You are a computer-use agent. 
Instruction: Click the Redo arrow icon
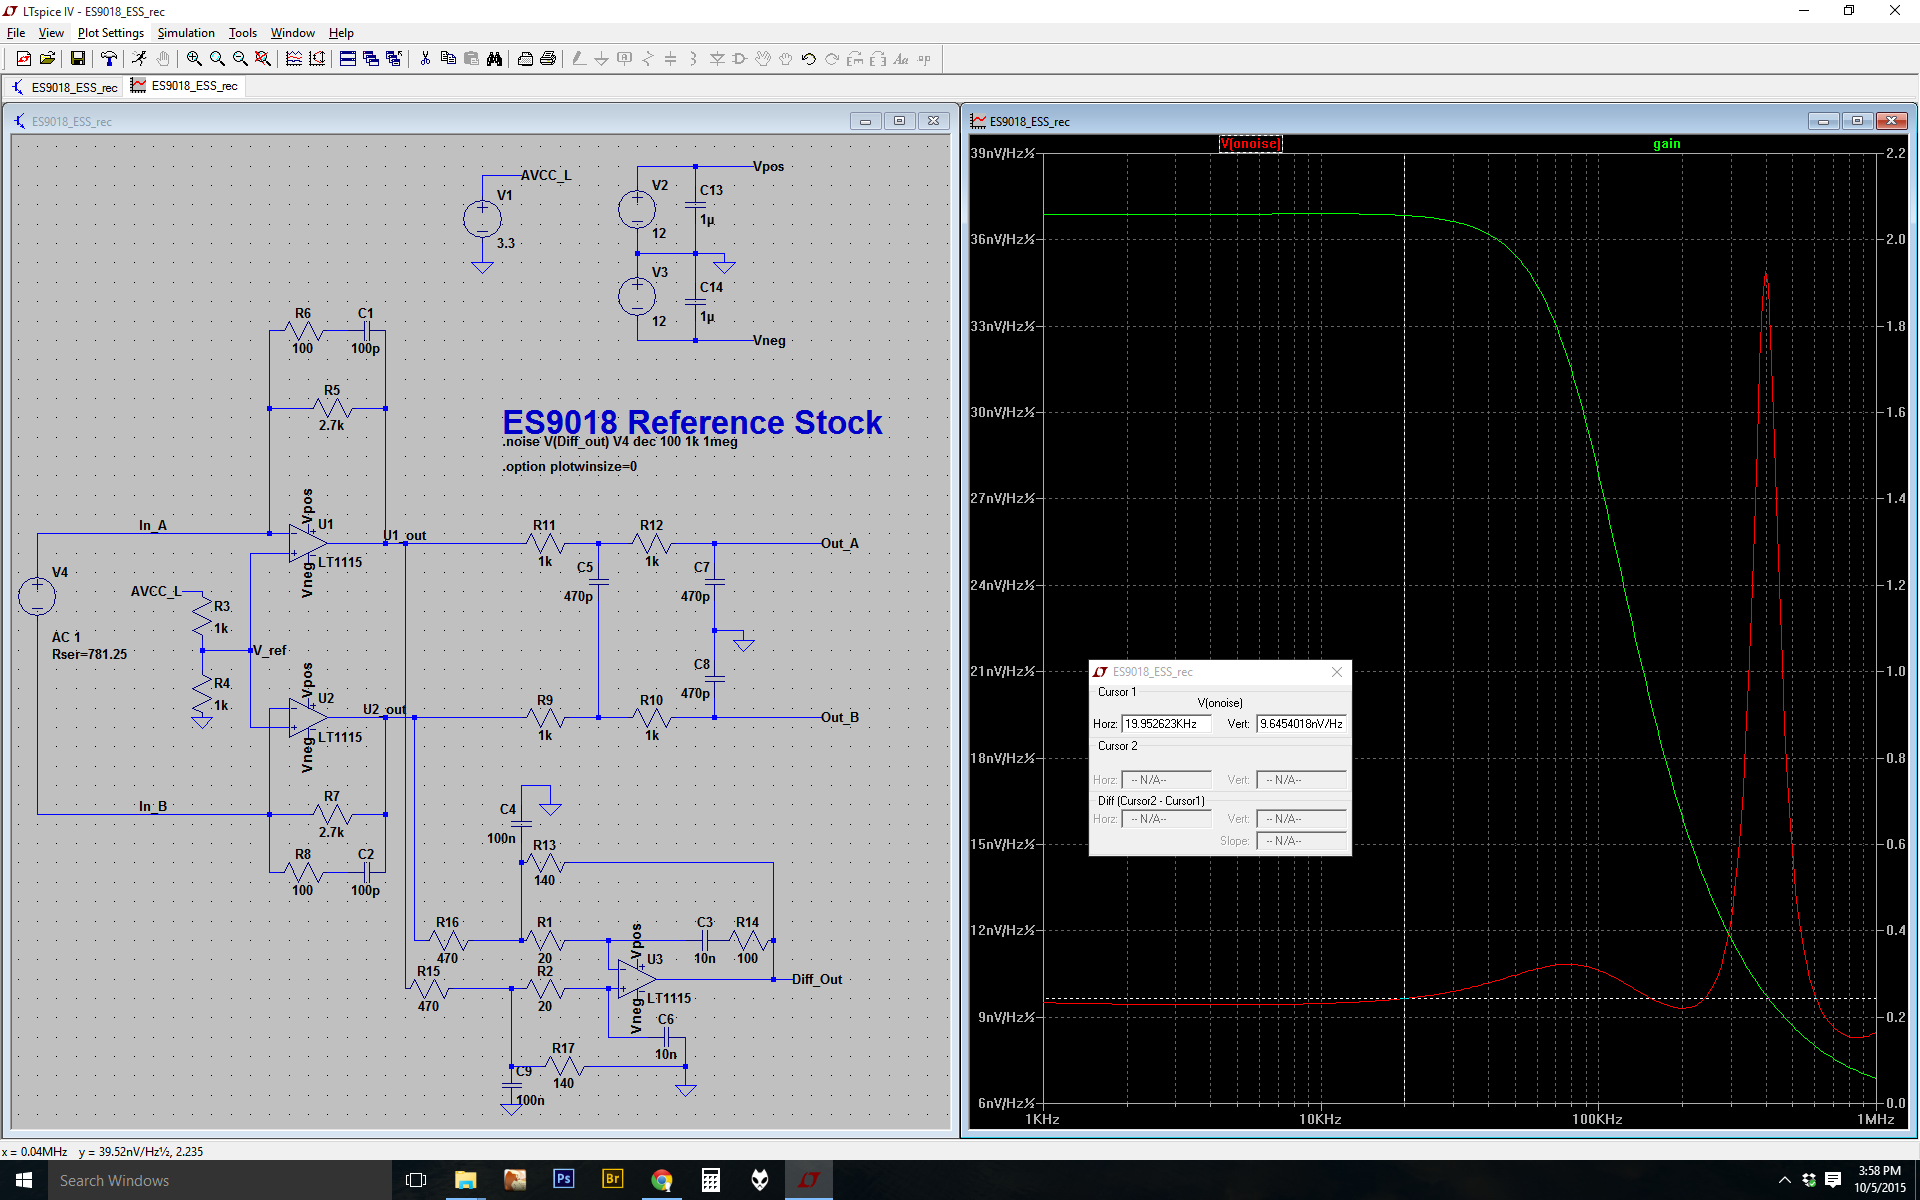click(832, 59)
